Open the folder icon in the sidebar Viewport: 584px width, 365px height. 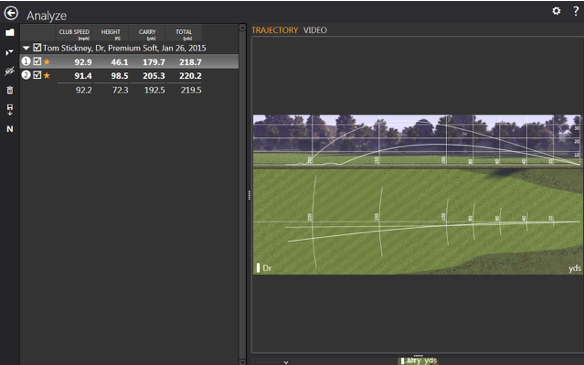10,32
